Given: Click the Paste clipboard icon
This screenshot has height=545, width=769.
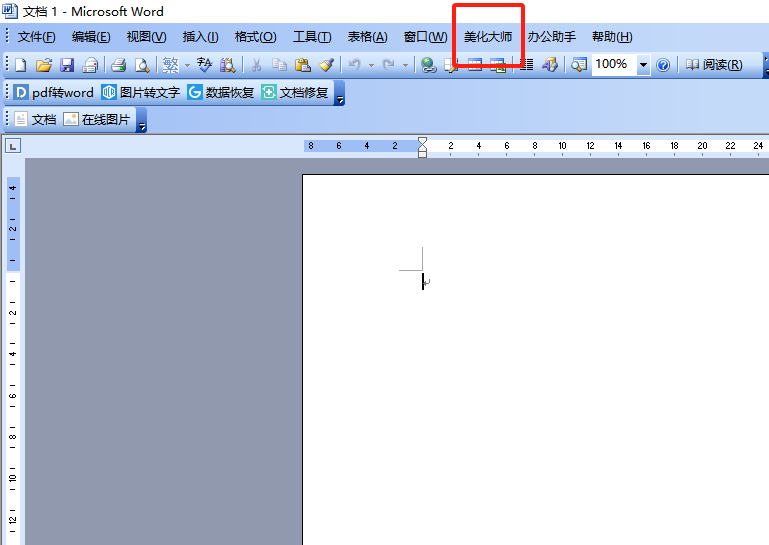Looking at the screenshot, I should pyautogui.click(x=302, y=65).
